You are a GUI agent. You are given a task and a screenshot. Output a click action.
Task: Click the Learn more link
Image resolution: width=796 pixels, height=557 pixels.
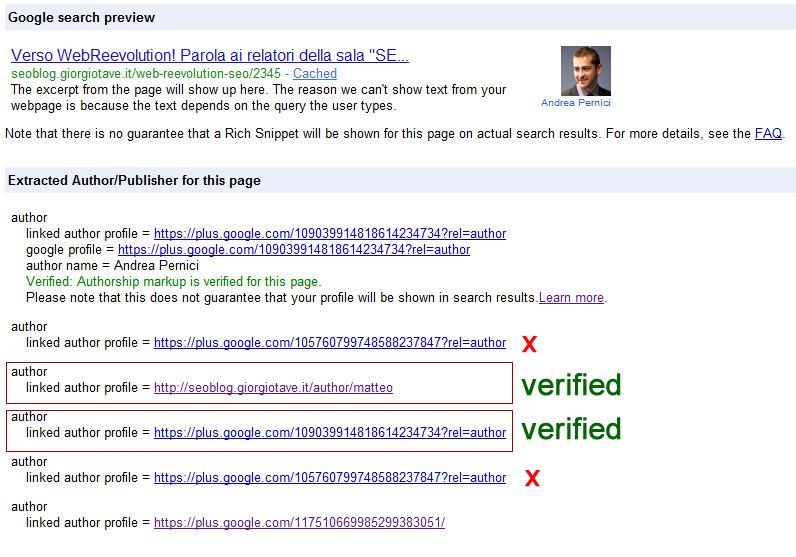(x=571, y=298)
